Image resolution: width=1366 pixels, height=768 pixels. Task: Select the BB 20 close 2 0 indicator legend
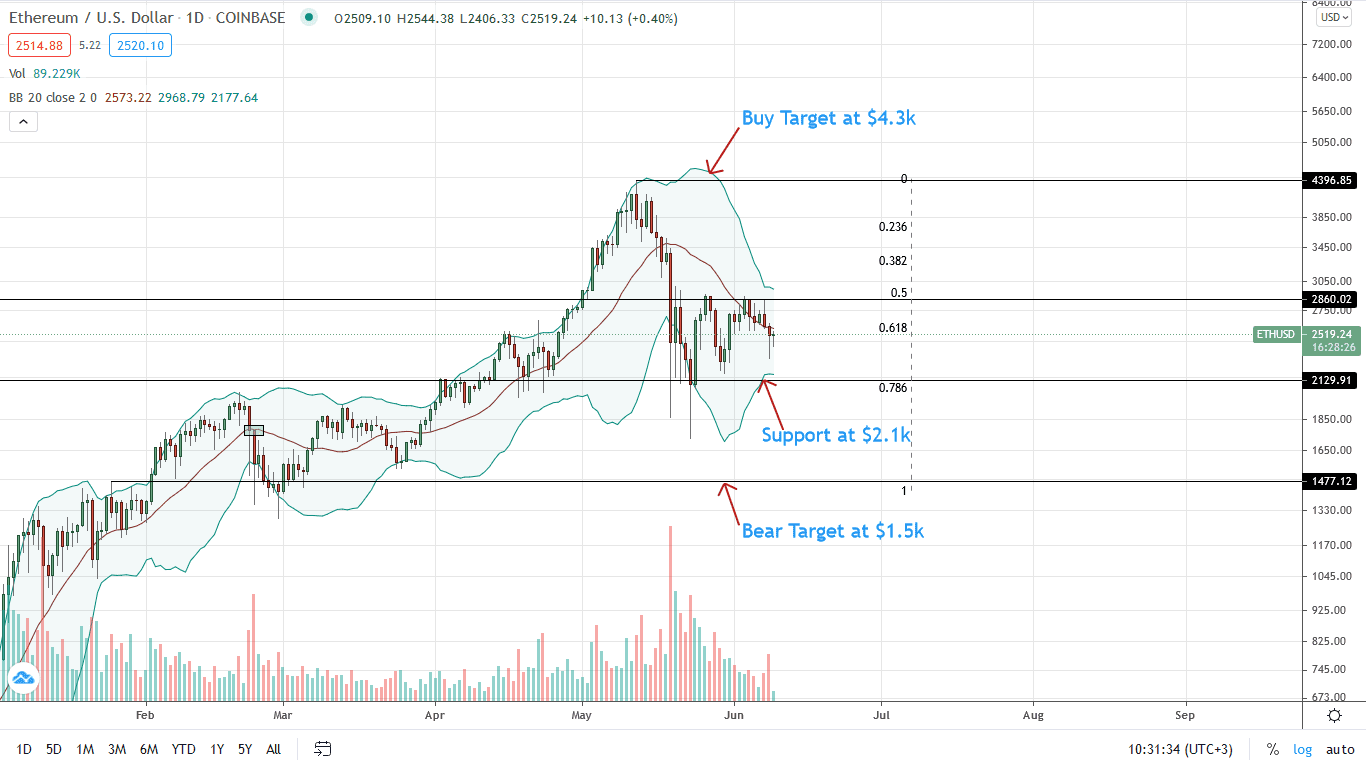(134, 98)
